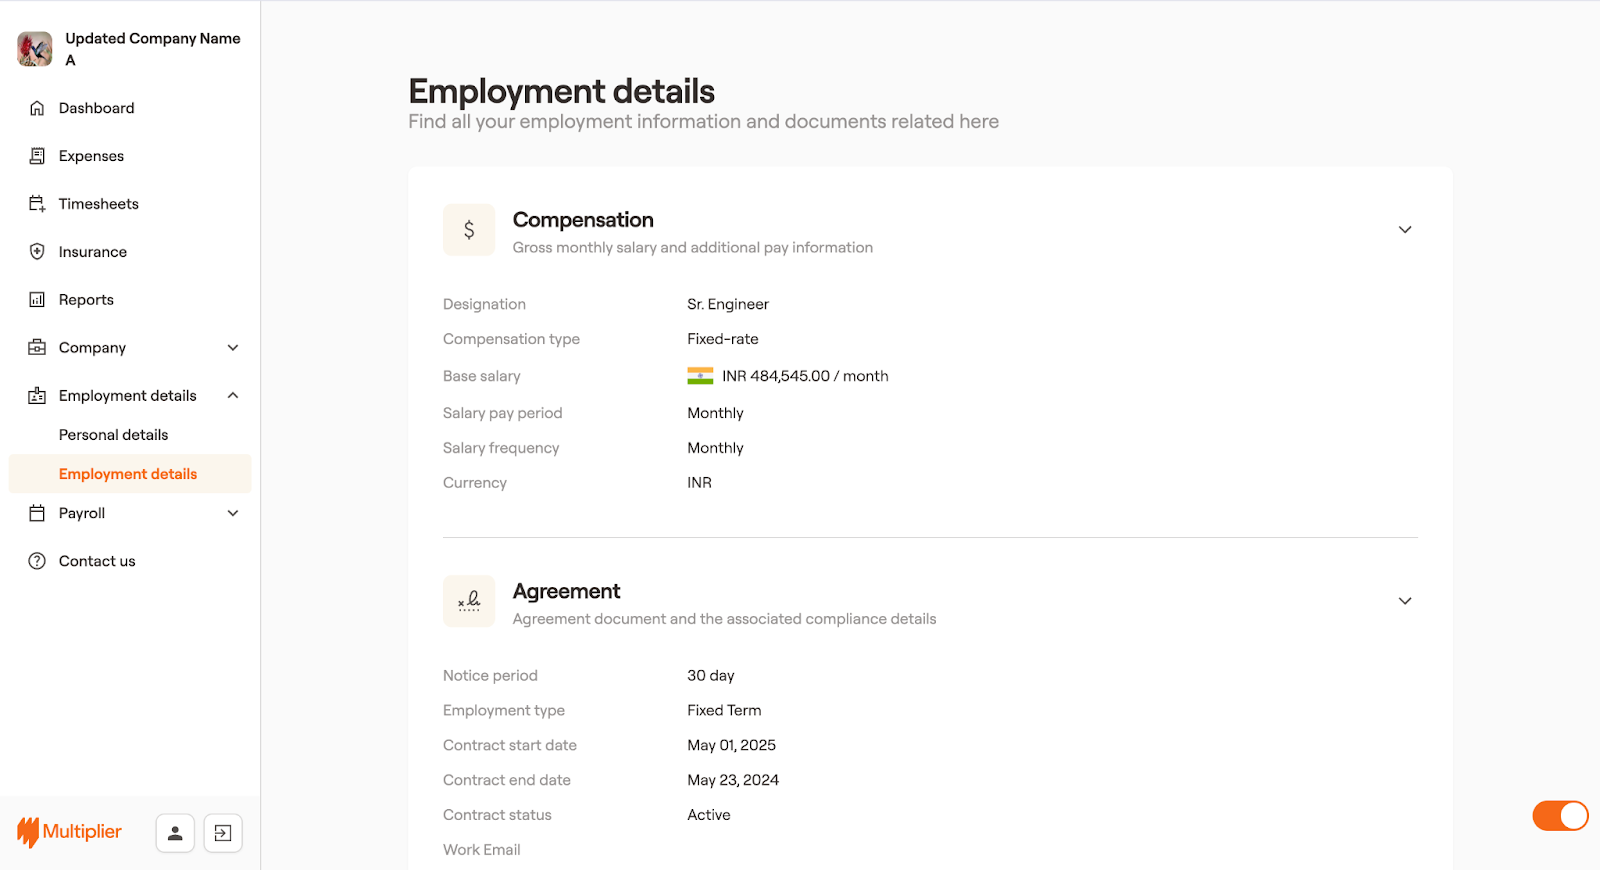Screen dimensions: 1600x870
Task: Click the Compensation dollar sign icon
Action: pyautogui.click(x=469, y=230)
